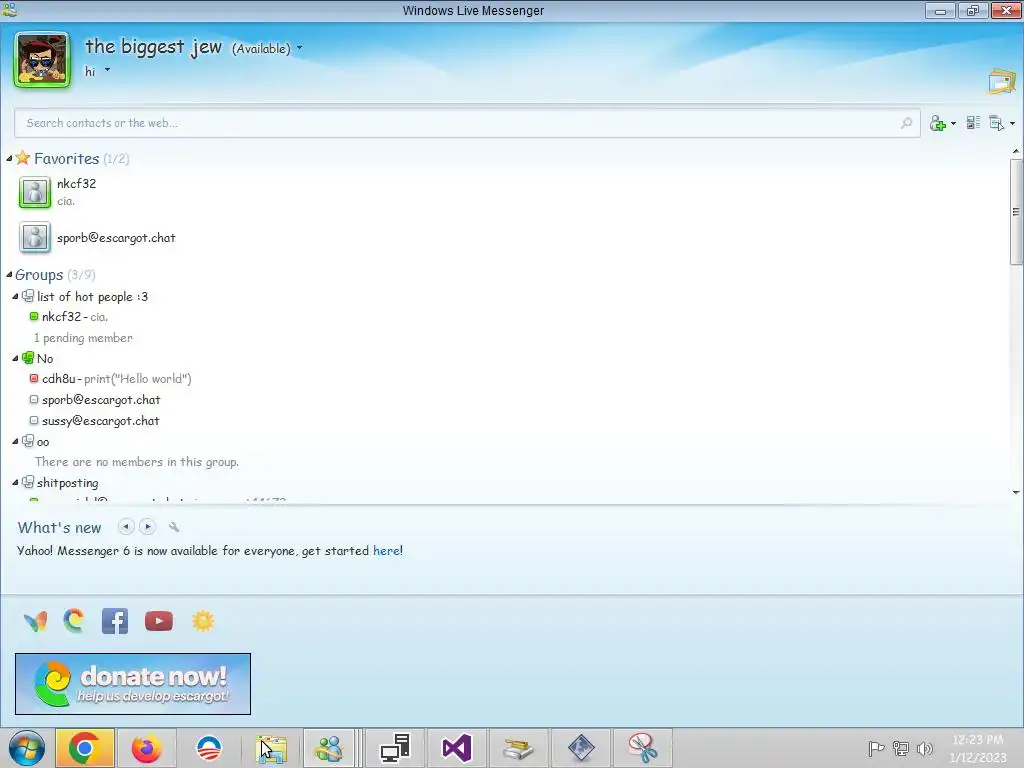The image size is (1024, 768).
Task: Select sussy@escargot.chat contact
Action: tap(101, 421)
